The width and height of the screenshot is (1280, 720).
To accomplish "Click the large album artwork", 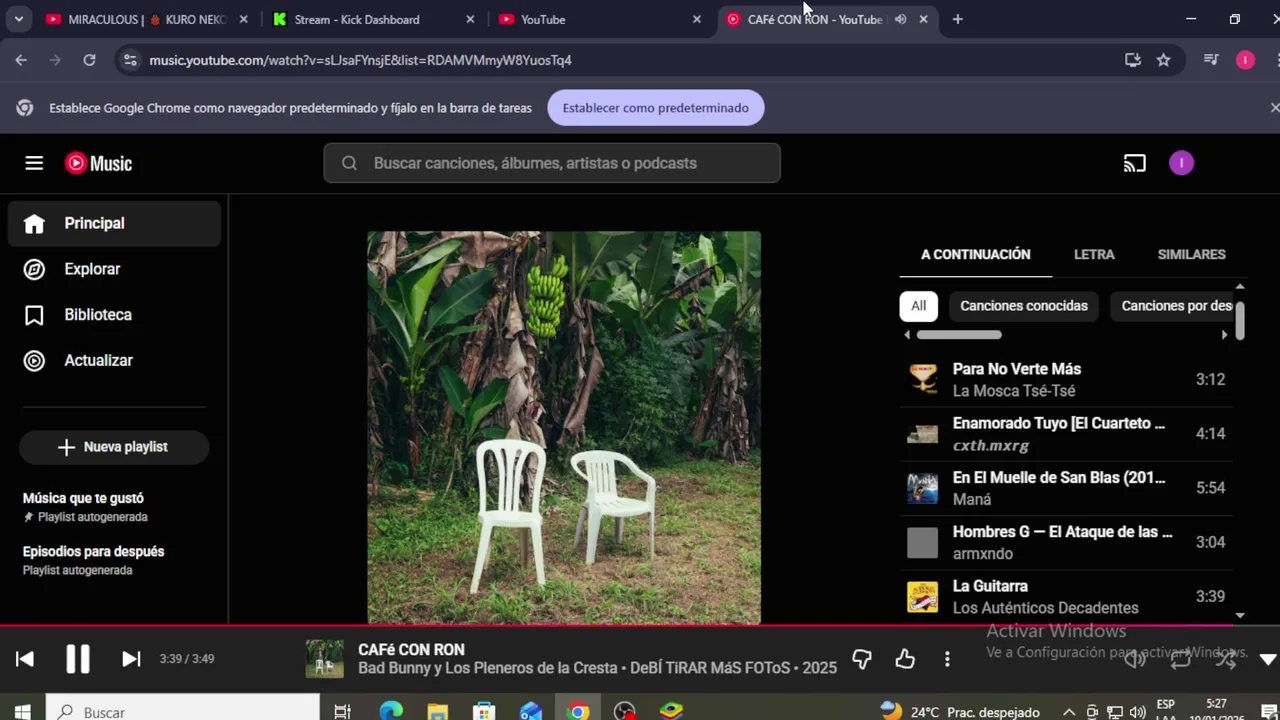I will pos(564,428).
